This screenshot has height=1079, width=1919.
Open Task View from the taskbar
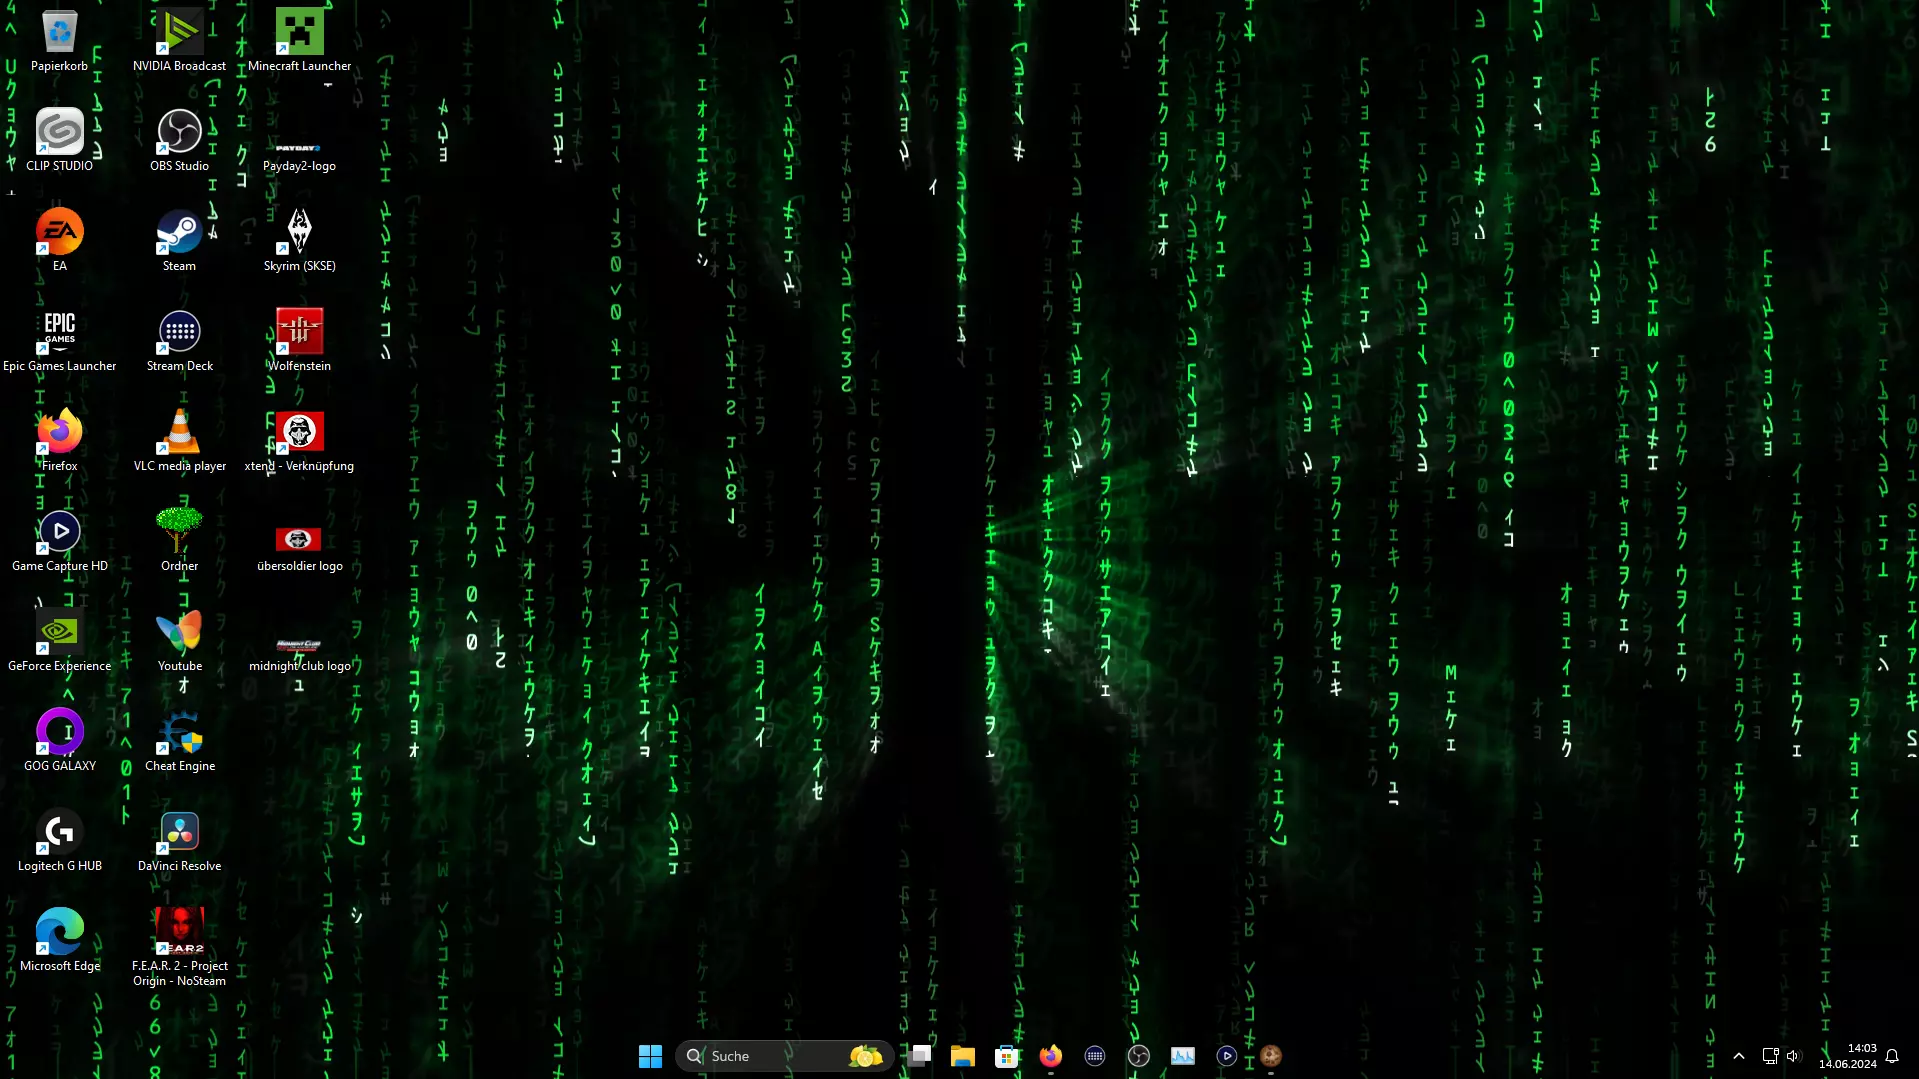pyautogui.click(x=919, y=1056)
